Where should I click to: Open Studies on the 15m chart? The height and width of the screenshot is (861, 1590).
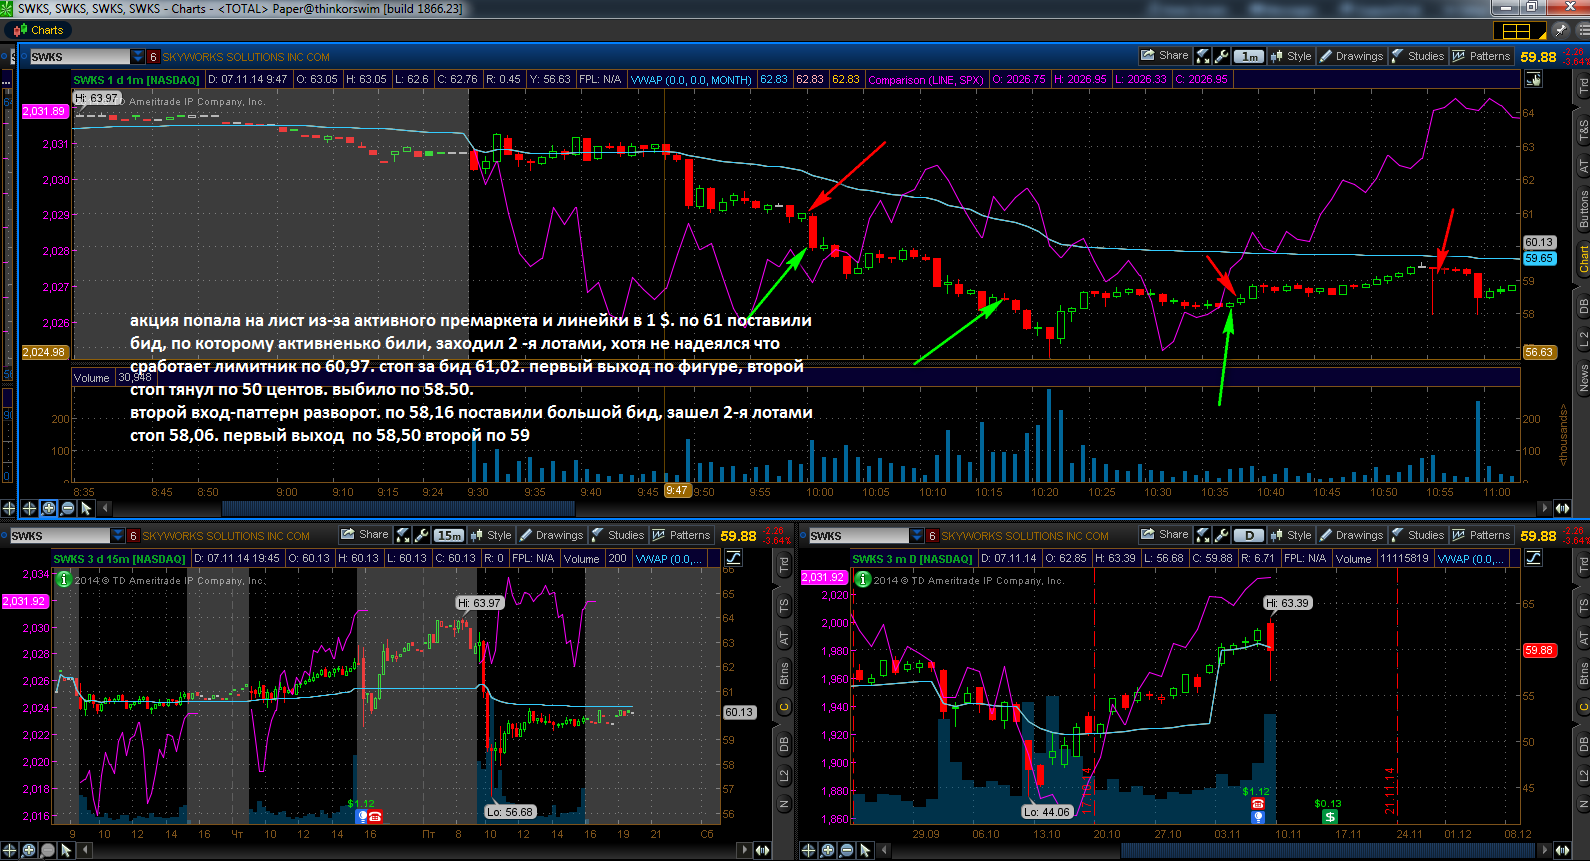617,535
